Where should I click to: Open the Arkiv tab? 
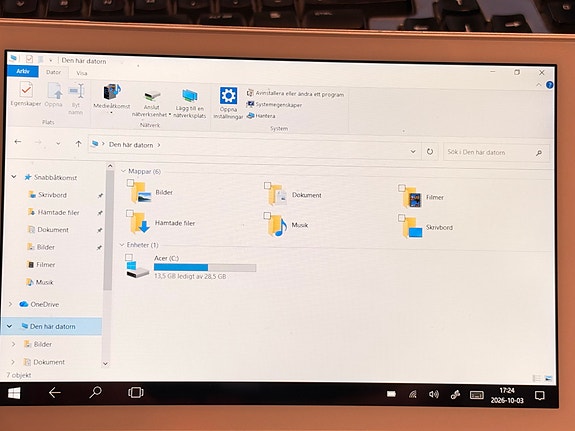point(23,71)
